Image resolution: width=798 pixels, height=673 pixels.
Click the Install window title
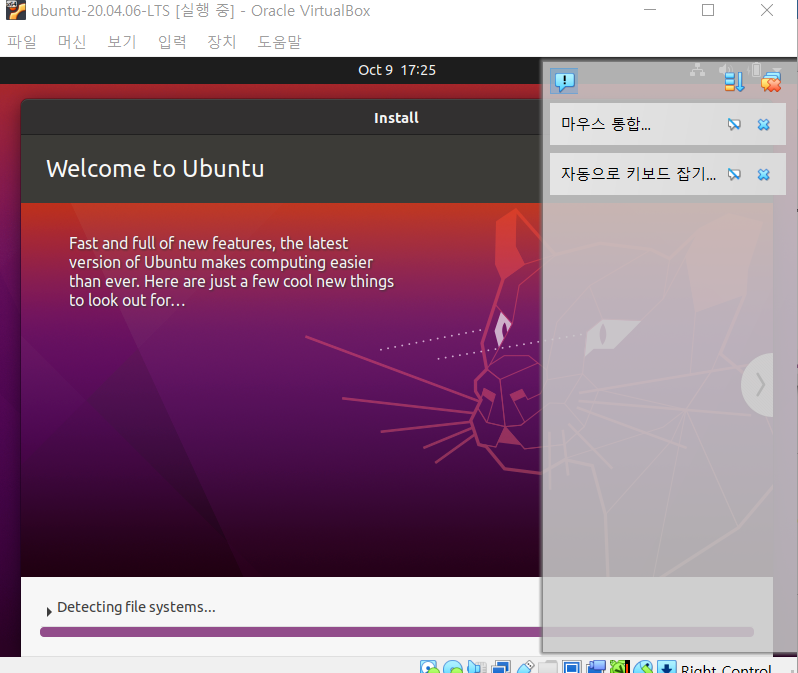click(396, 118)
